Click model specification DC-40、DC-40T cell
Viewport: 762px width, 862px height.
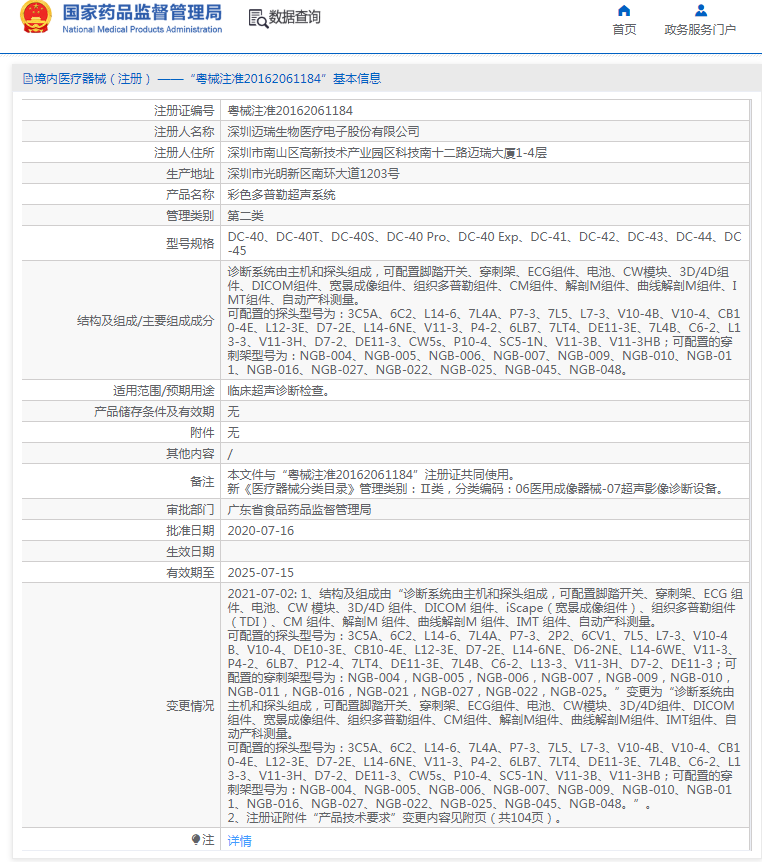tap(484, 244)
